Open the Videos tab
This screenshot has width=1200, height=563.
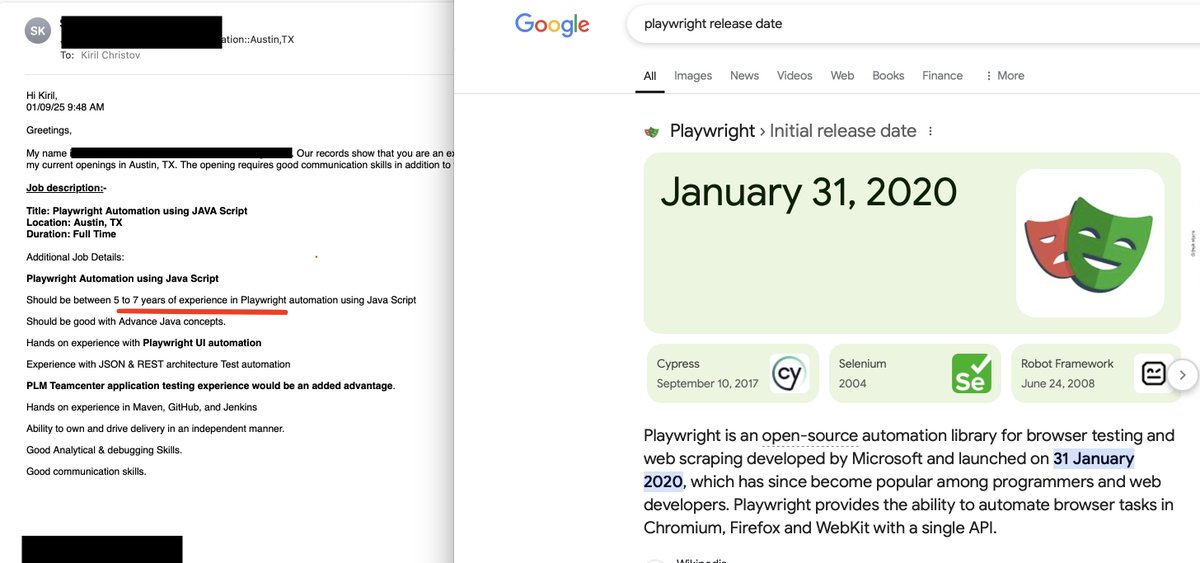click(795, 76)
